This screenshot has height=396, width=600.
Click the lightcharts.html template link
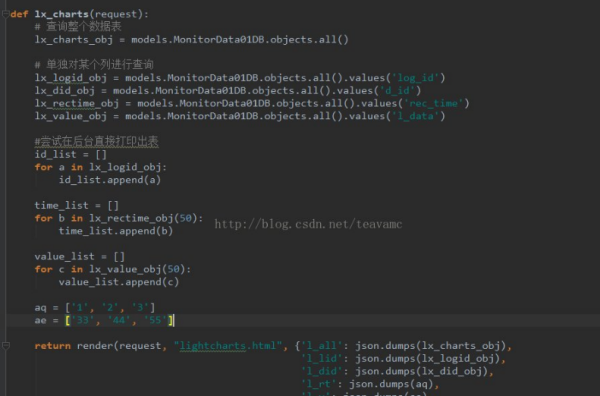(x=228, y=346)
